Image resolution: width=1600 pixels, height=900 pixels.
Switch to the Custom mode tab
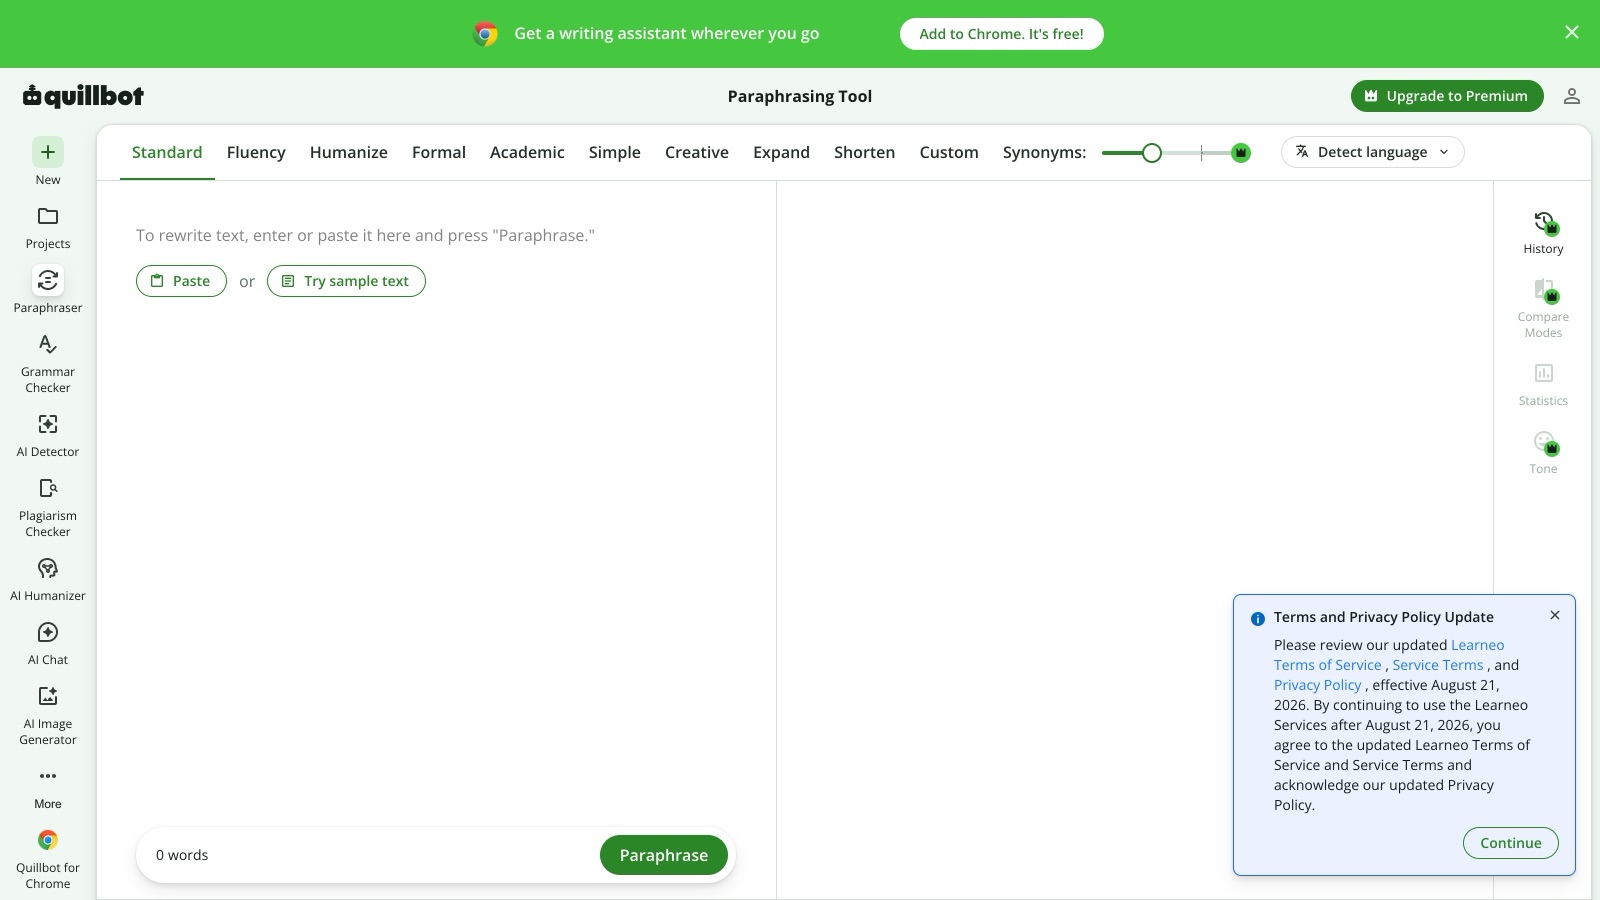[x=949, y=152]
